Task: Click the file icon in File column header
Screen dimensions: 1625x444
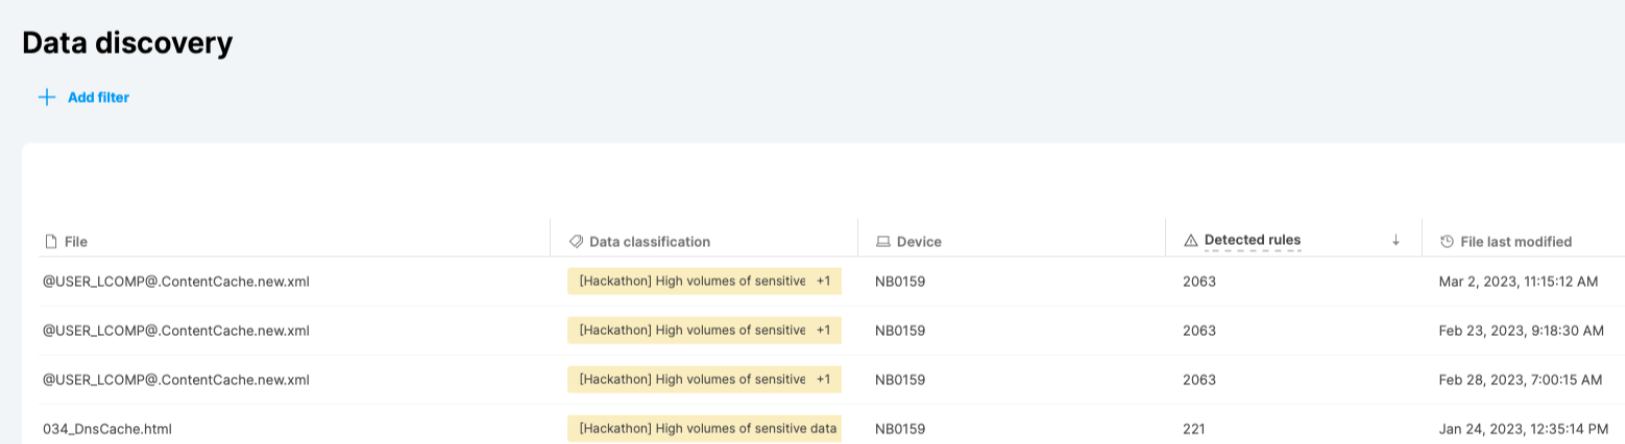Action: (x=51, y=242)
